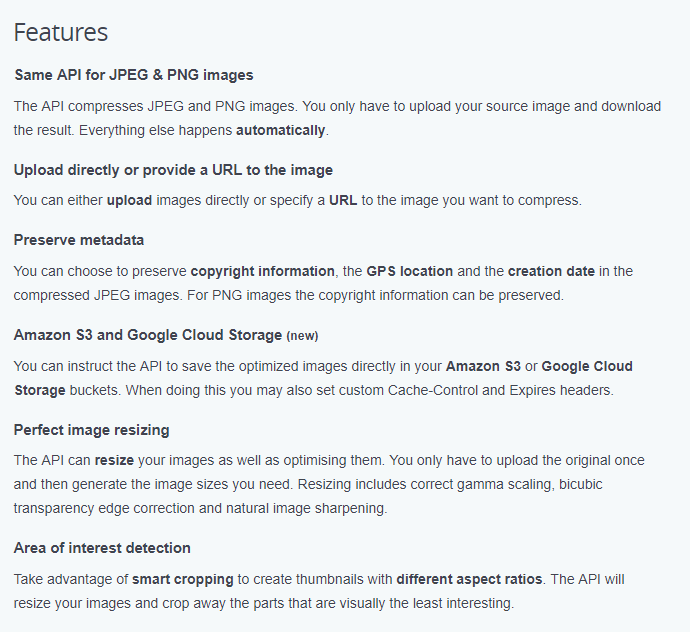Click the bold 'copyright information' text
Viewport: 690px width, 632px height.
262,272
